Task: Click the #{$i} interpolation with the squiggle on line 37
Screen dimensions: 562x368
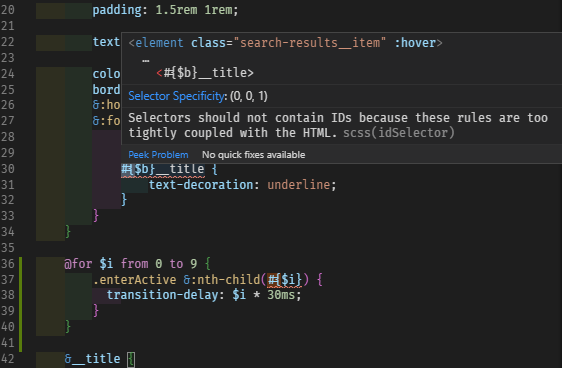Action: (x=285, y=279)
